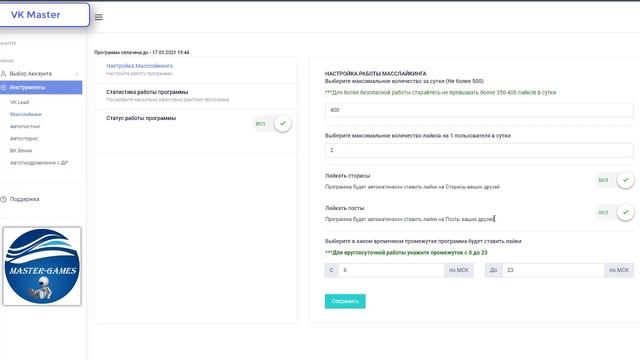Screen dimensions: 640x360
Task: Toggle the Лайкать сторисы switch
Action: tap(615, 180)
